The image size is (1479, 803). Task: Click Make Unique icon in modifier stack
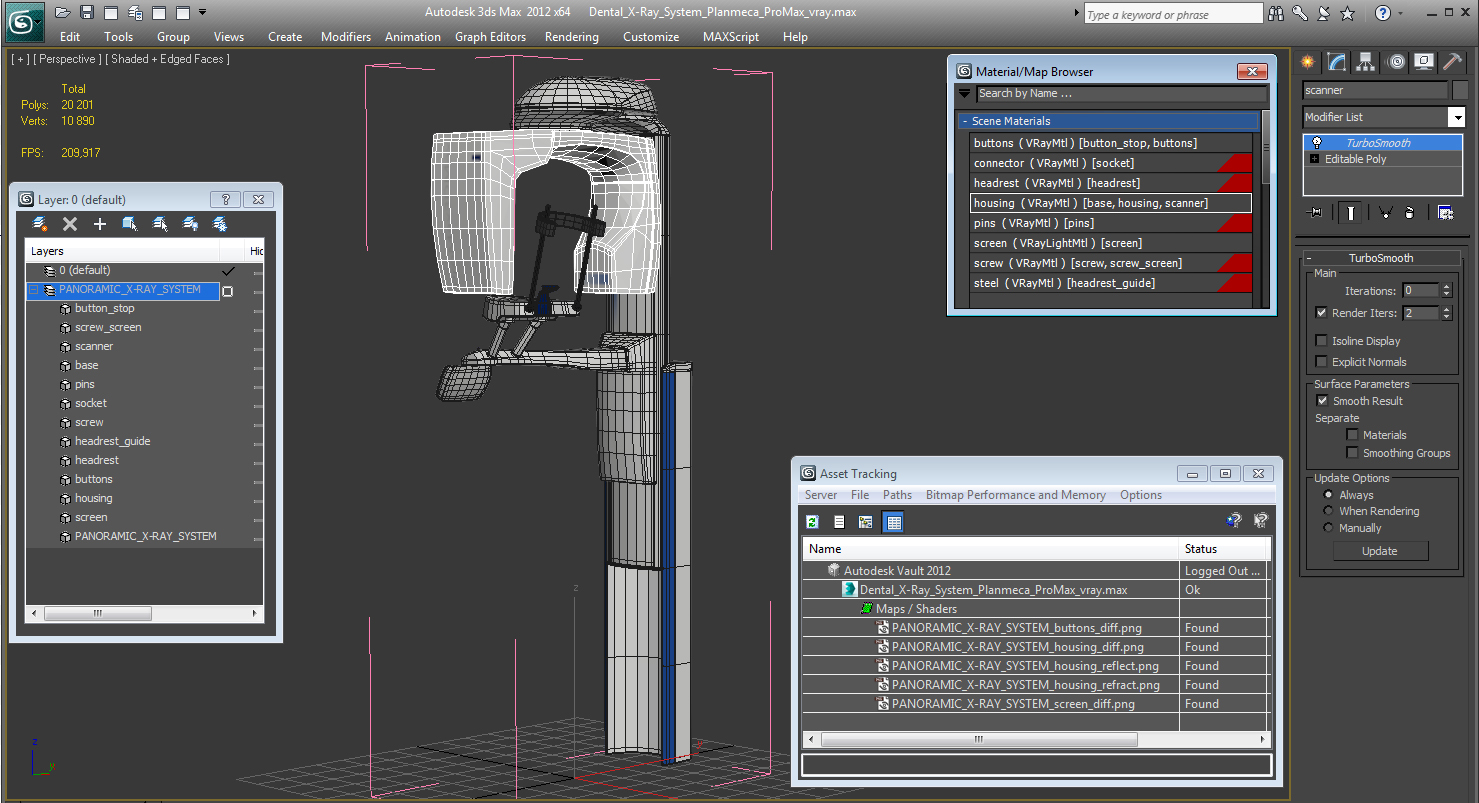point(1385,212)
